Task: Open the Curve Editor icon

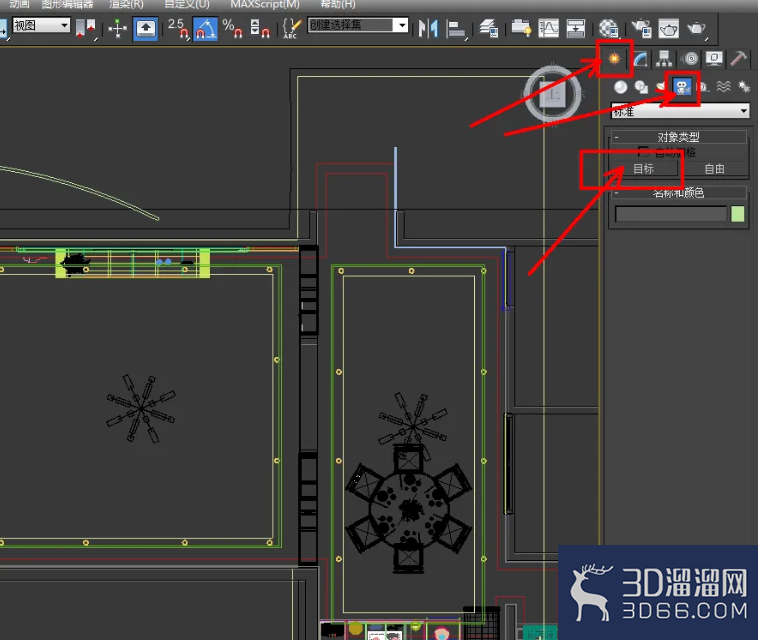Action: click(x=549, y=29)
